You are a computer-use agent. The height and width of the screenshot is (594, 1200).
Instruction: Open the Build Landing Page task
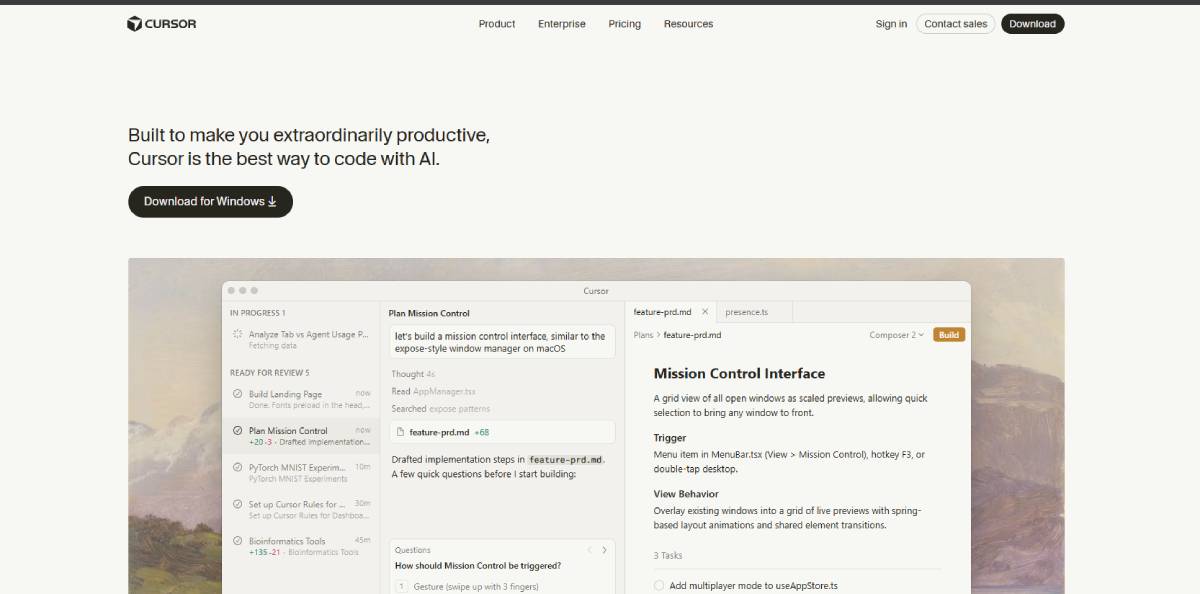(301, 399)
